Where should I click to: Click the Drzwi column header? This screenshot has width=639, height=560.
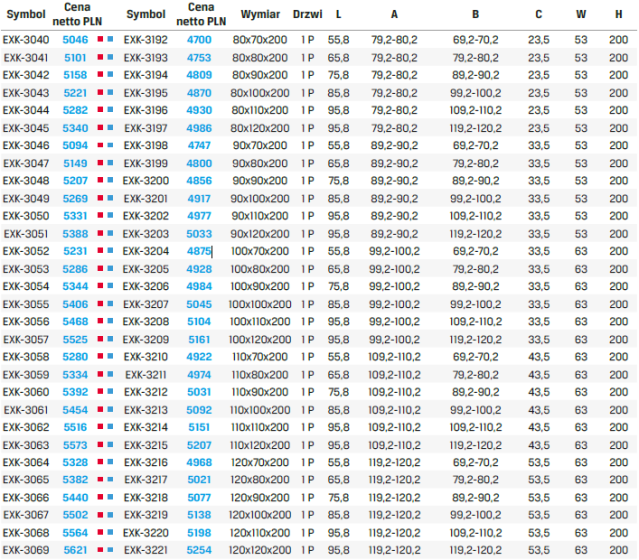pos(308,14)
